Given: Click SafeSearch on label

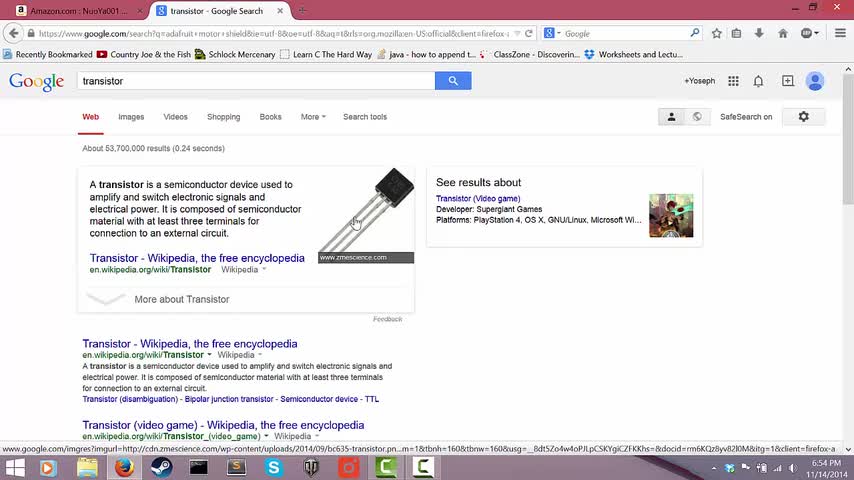Looking at the screenshot, I should 746,117.
